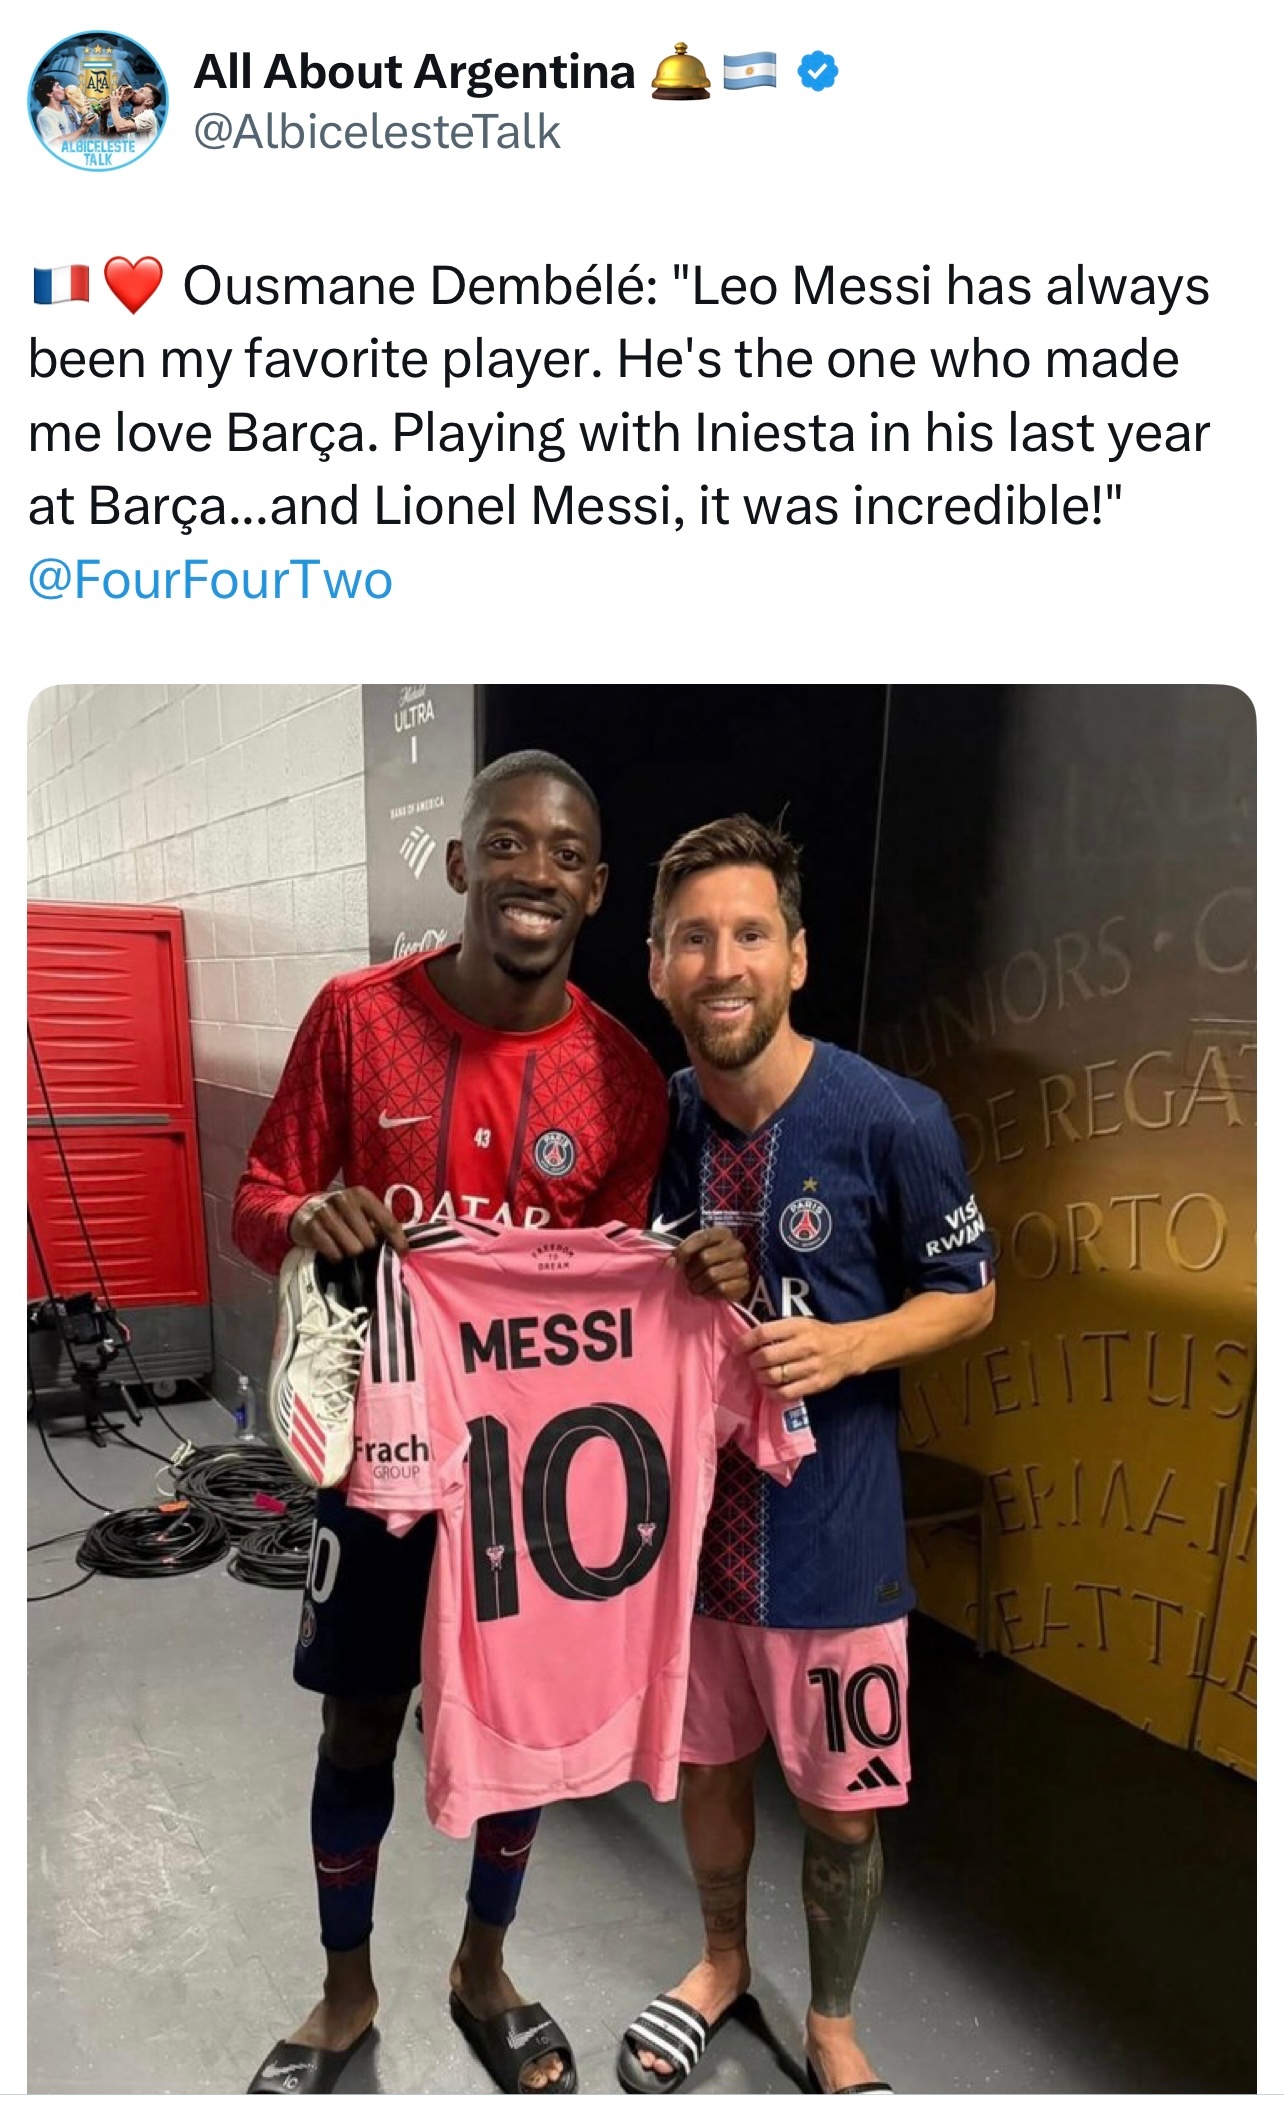This screenshot has height=2115, width=1284.
Task: Click the Ousmane Dembélé quote text
Action: (x=619, y=396)
